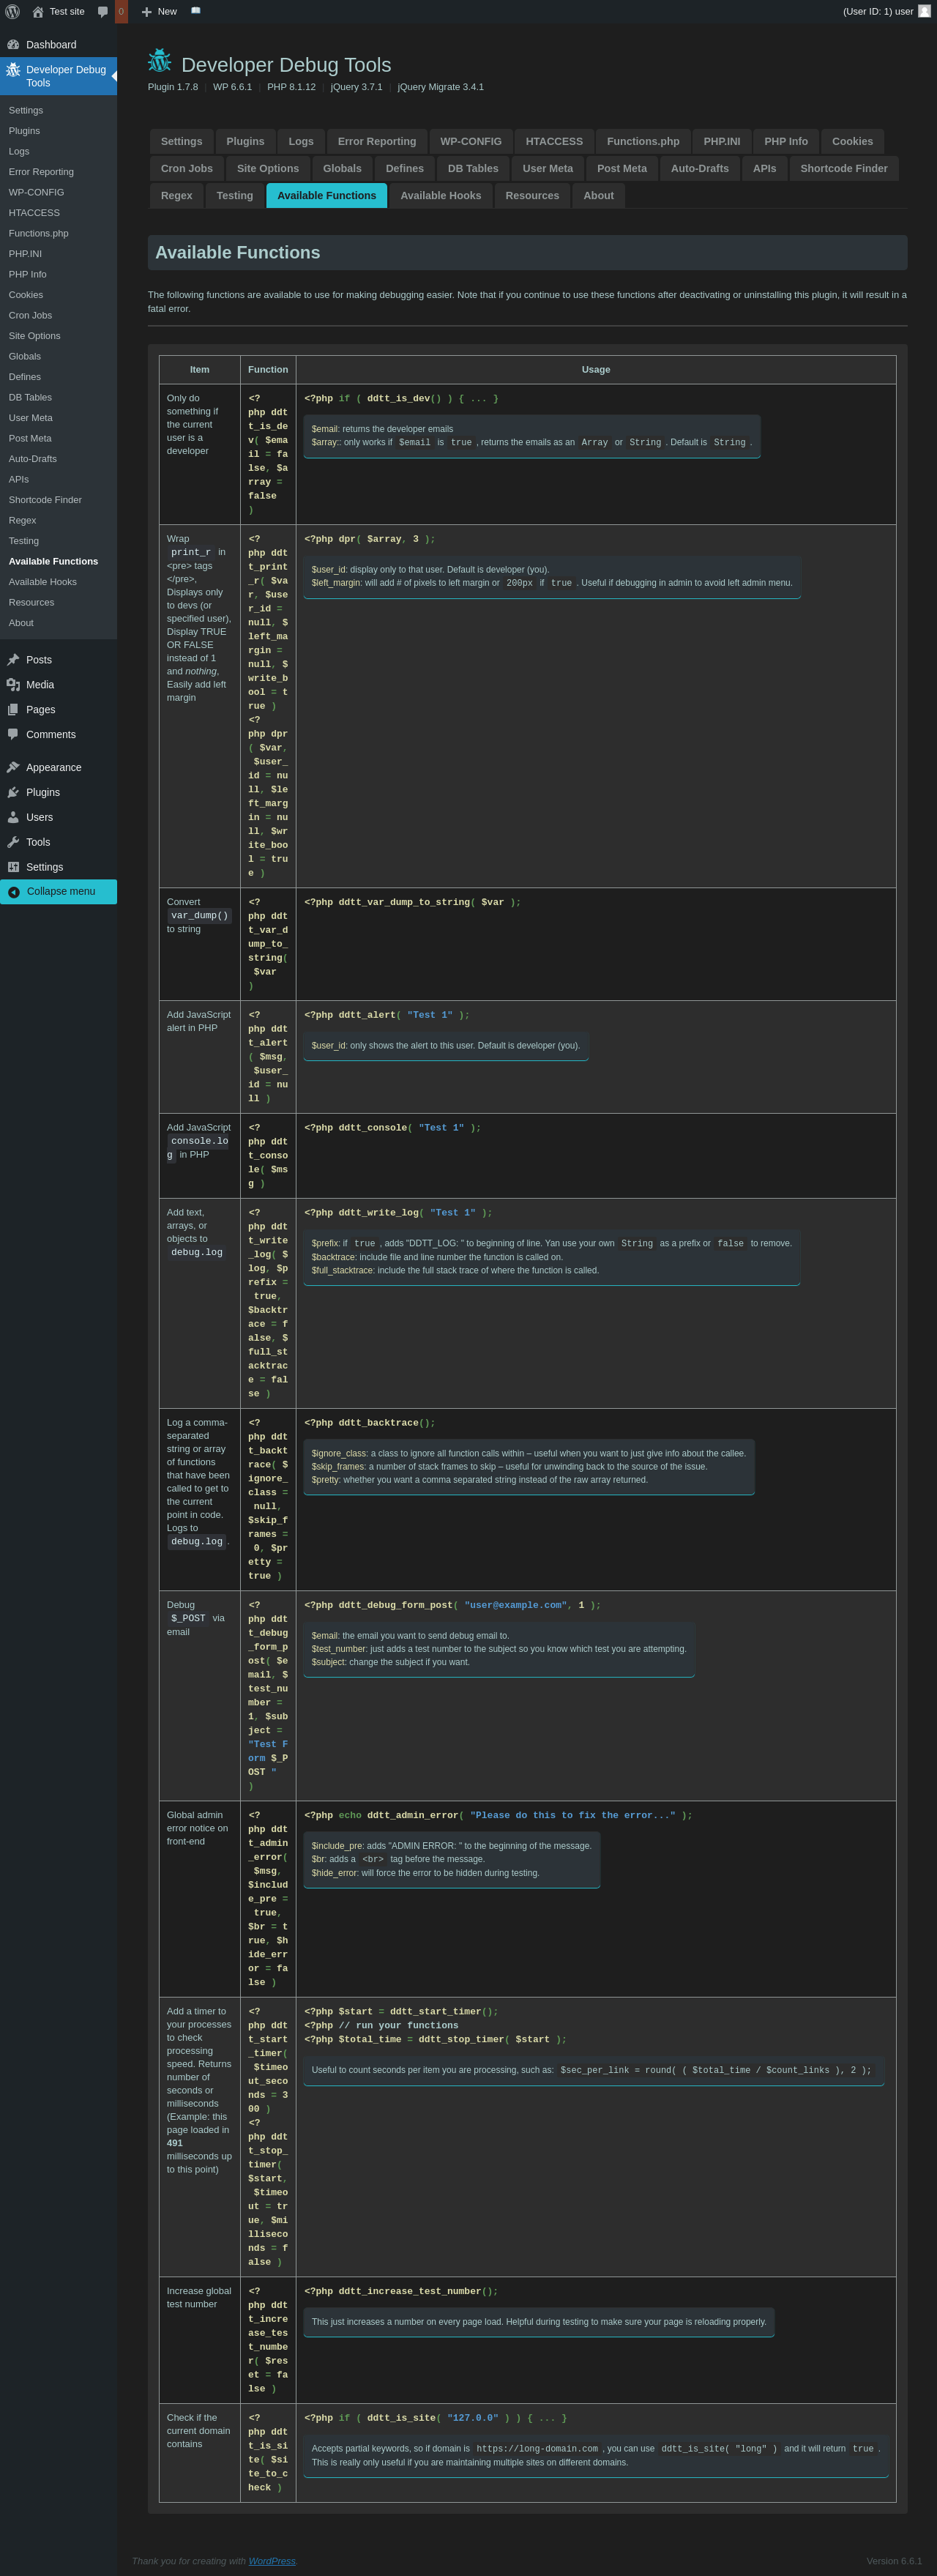Viewport: 937px width, 2576px height.
Task: Follow the WordPress footer link
Action: point(272,2560)
